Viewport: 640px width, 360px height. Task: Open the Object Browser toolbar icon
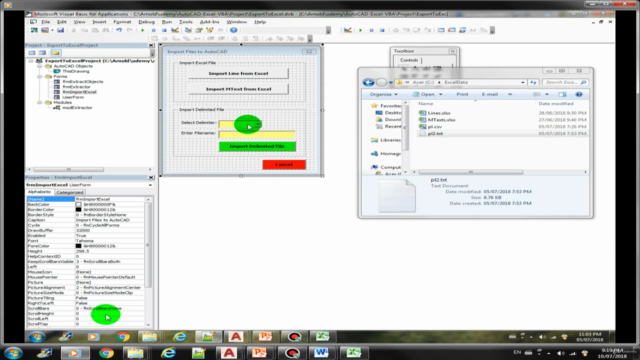click(x=210, y=30)
